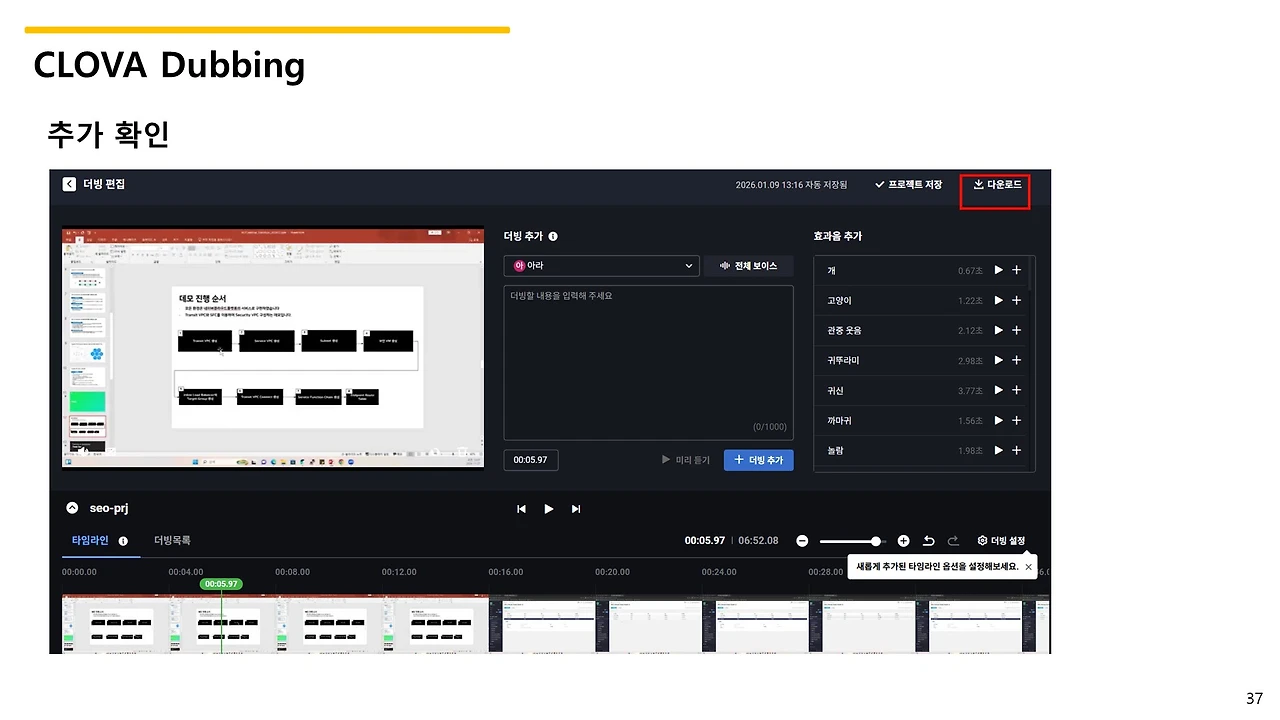The height and width of the screenshot is (720, 1280).
Task: Click the 다운로드 download button
Action: (997, 185)
